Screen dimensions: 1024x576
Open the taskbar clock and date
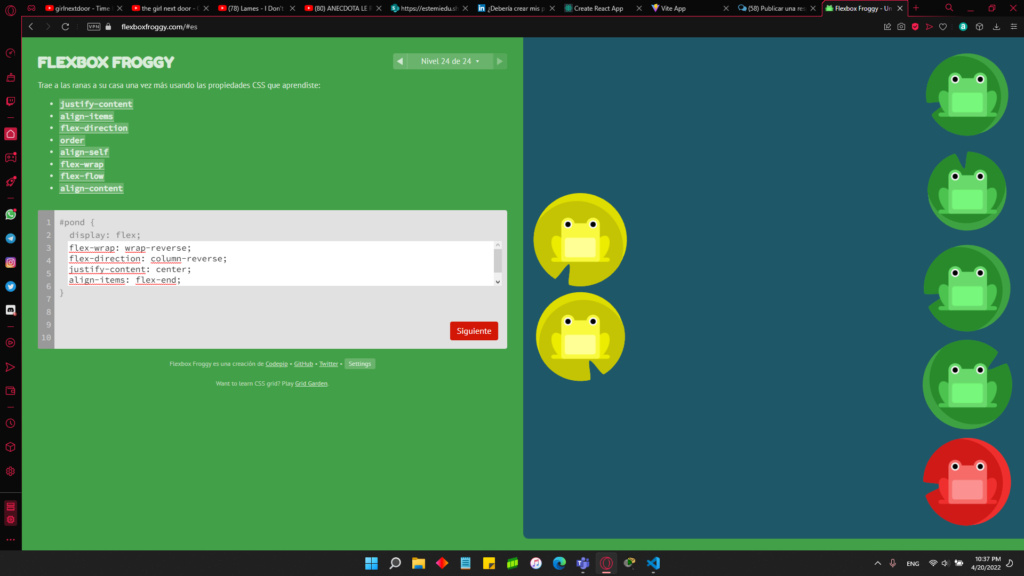[x=986, y=563]
